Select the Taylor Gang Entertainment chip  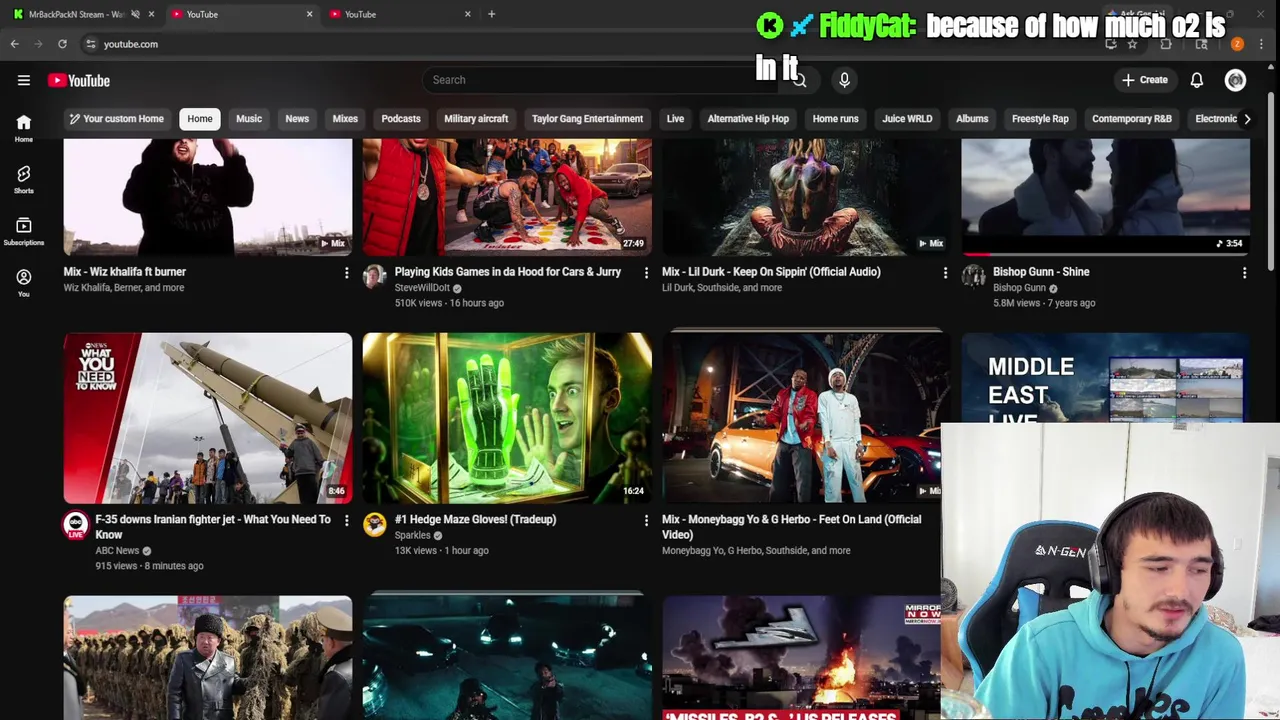(x=587, y=119)
